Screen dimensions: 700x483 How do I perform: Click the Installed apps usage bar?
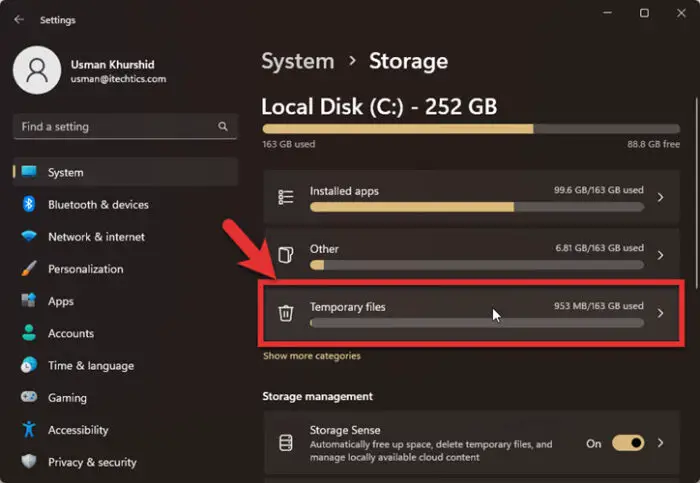[477, 207]
